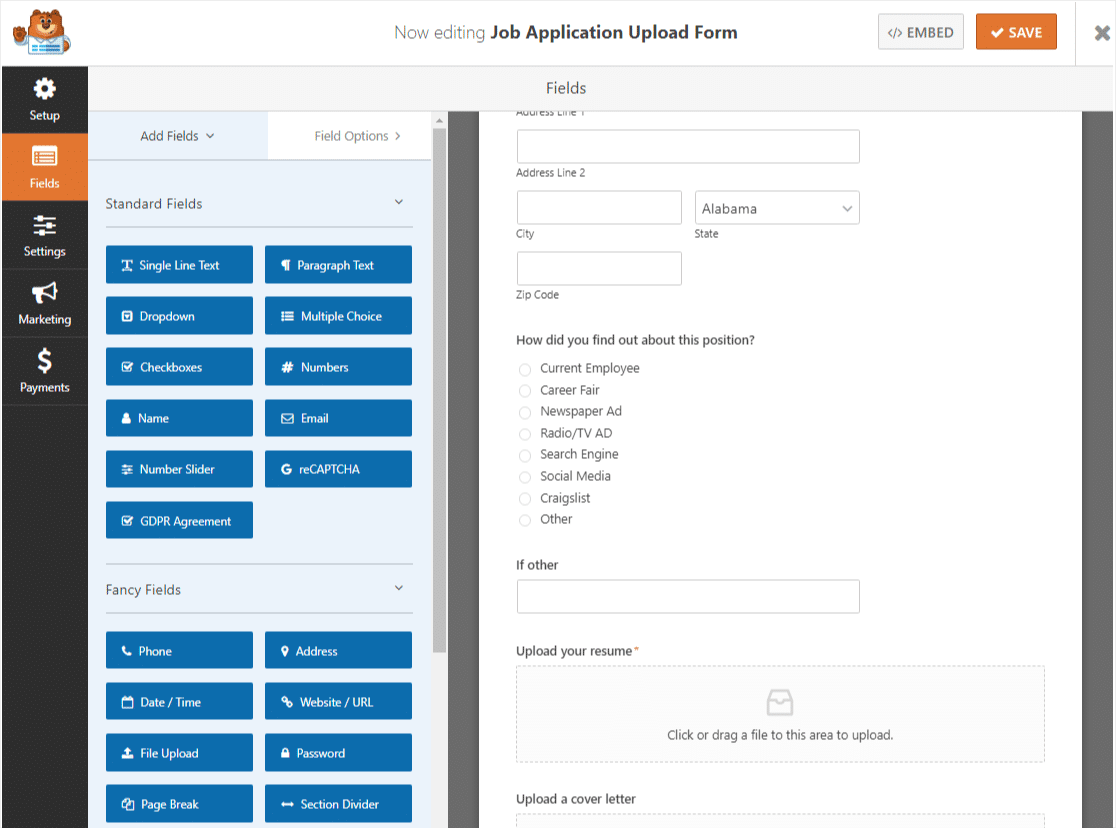This screenshot has height=828, width=1116.
Task: Open the Add Fields tab
Action: pyautogui.click(x=177, y=136)
